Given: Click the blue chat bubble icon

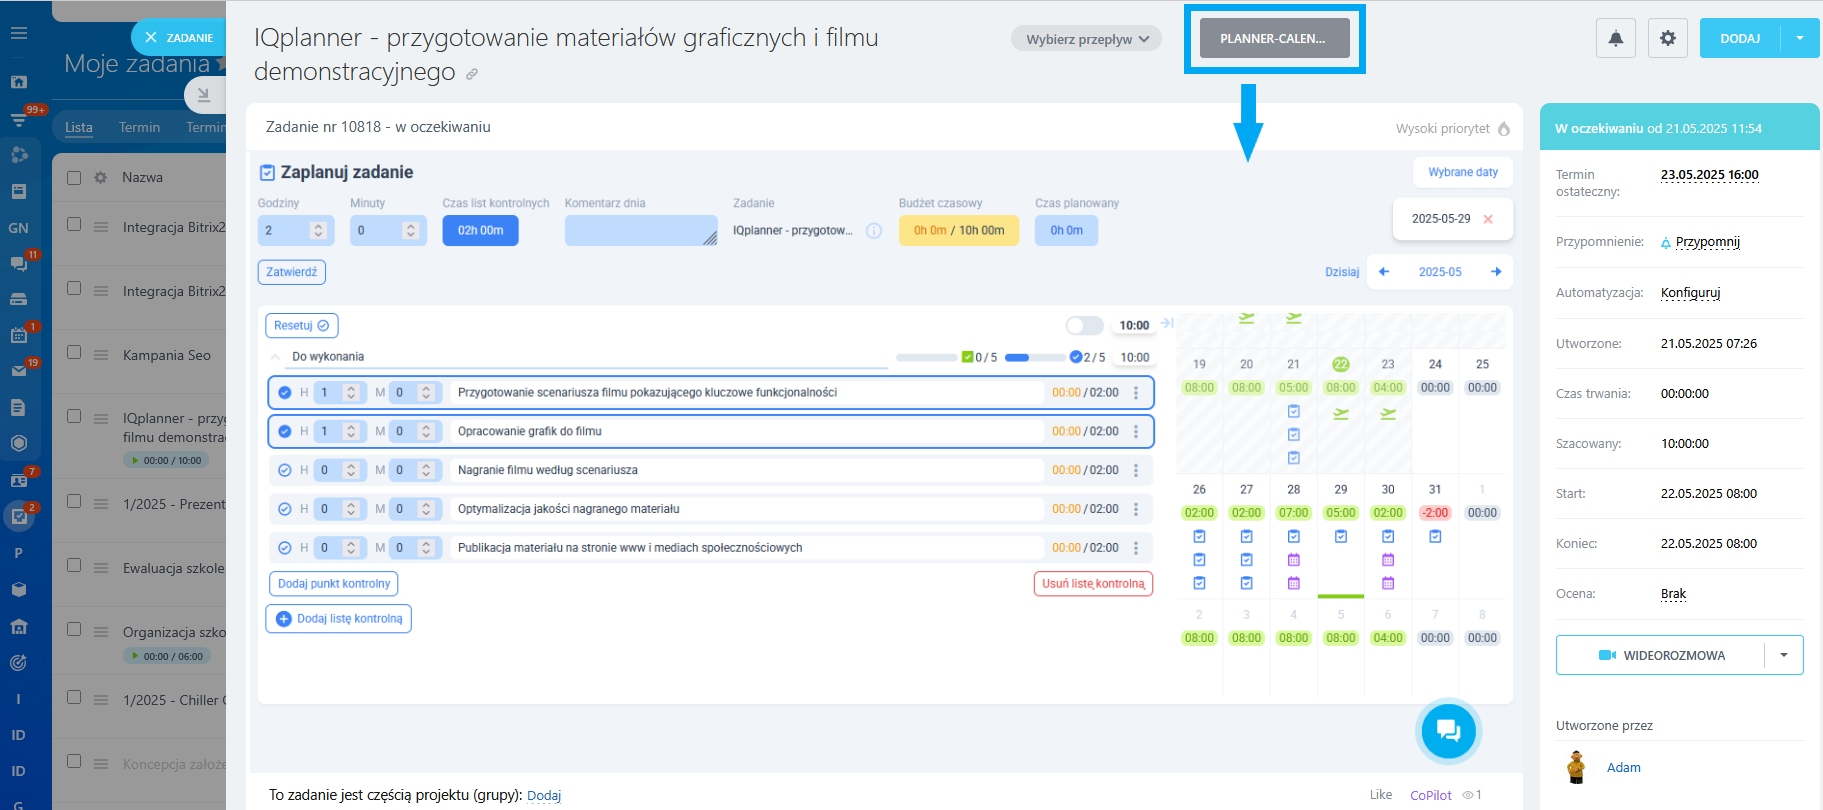Looking at the screenshot, I should (x=1447, y=731).
